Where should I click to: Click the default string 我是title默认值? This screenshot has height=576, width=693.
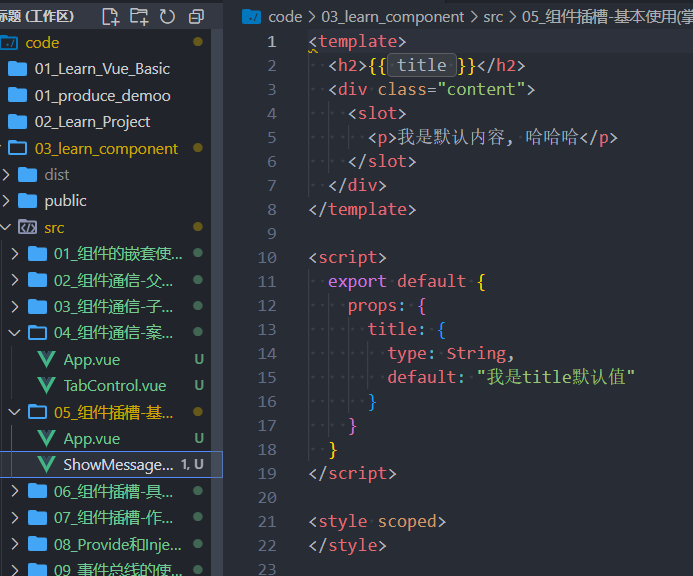click(556, 378)
